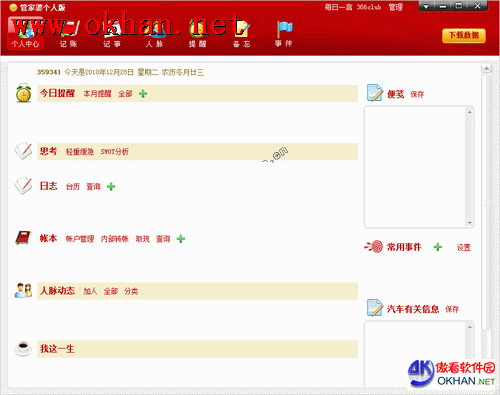Viewport: 500px width, 395px height.
Task: Open 帐户管理 account management
Action: pyautogui.click(x=80, y=239)
